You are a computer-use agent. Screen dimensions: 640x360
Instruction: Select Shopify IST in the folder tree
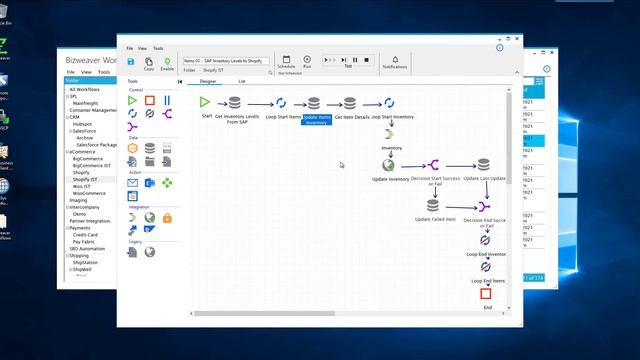point(85,180)
